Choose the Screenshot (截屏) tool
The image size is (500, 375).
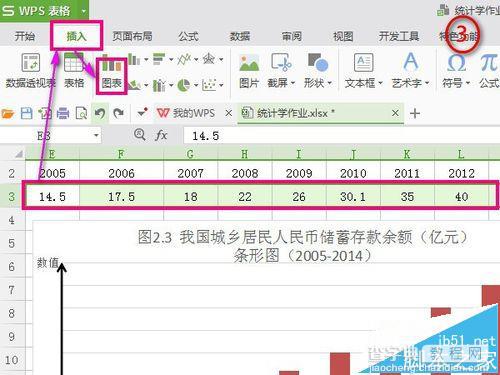click(x=280, y=71)
